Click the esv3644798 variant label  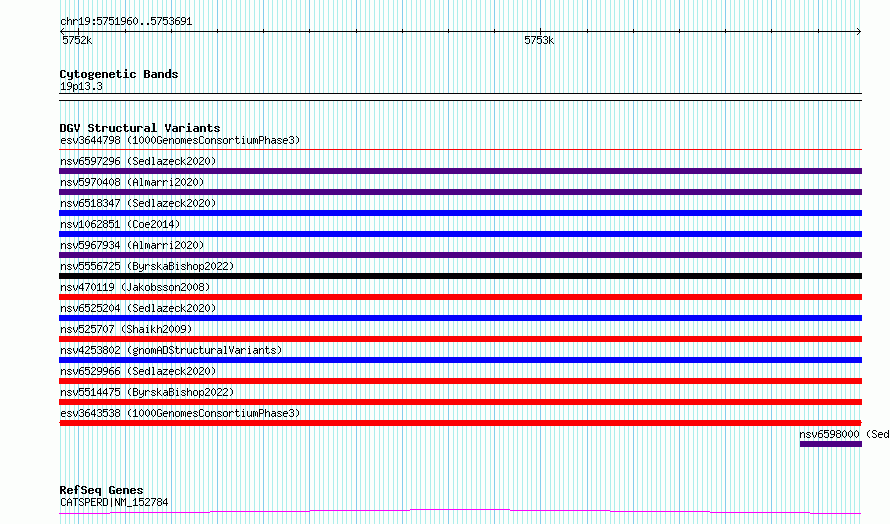[180, 140]
